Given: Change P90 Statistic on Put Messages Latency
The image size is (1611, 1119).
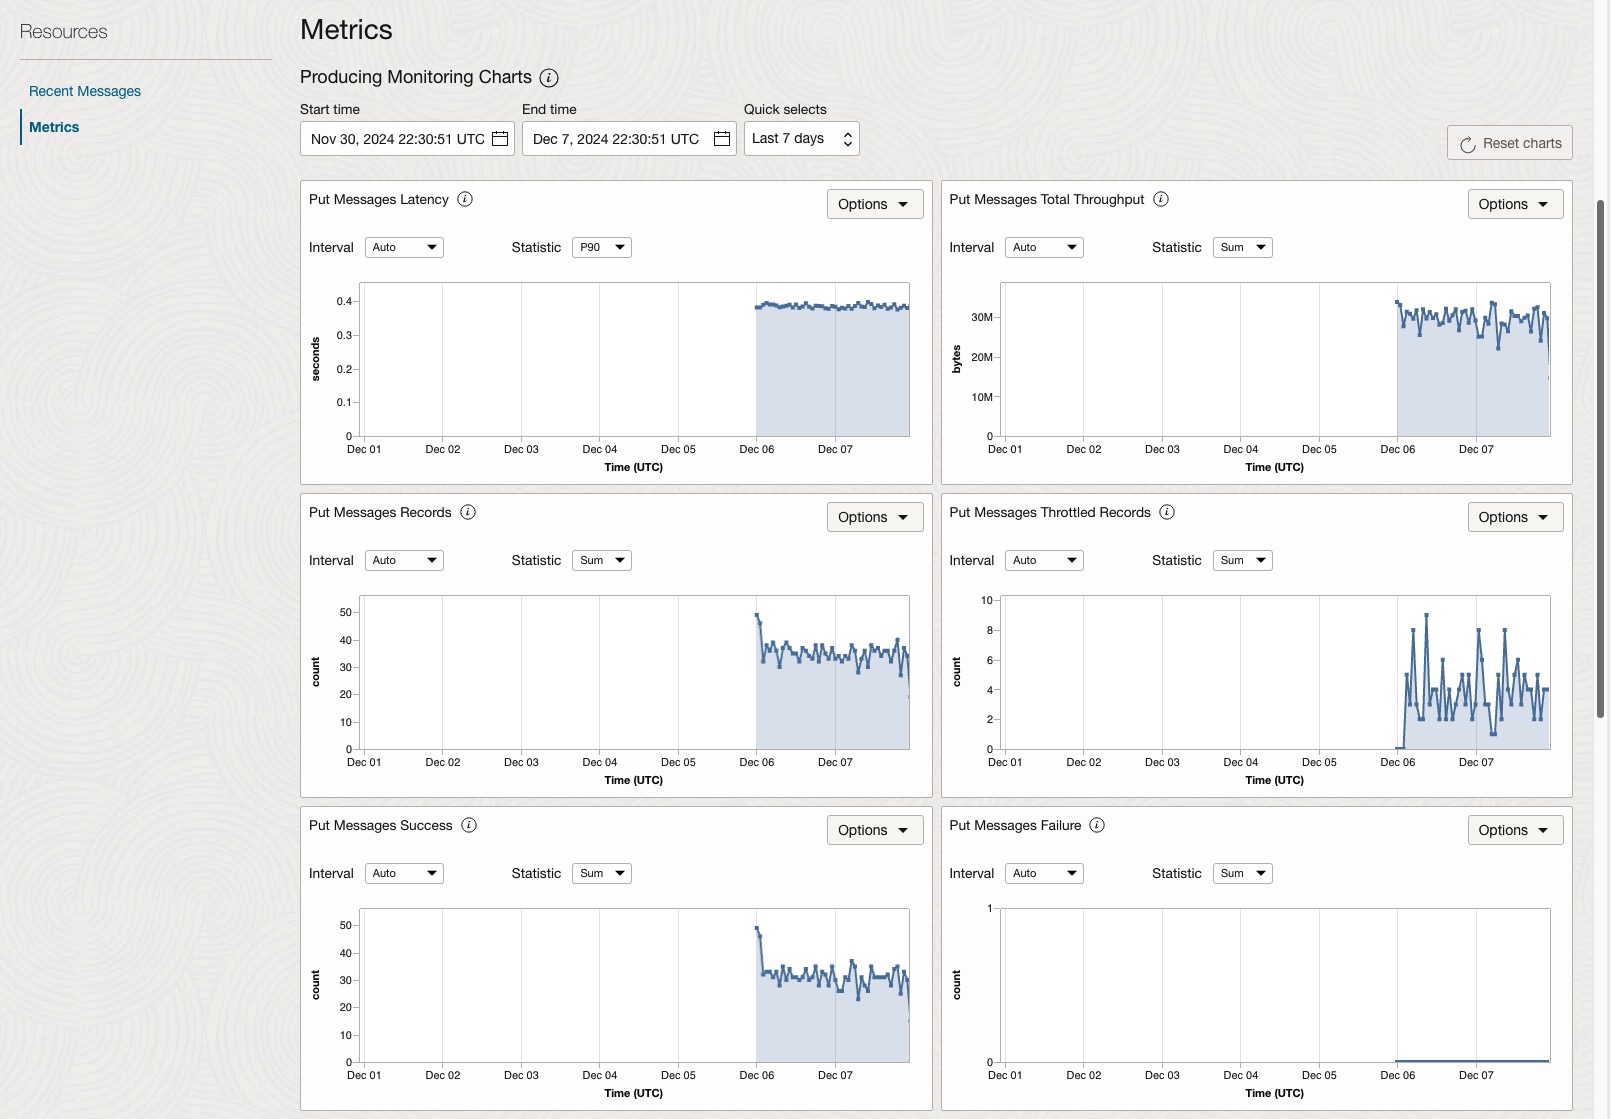Looking at the screenshot, I should [x=602, y=247].
